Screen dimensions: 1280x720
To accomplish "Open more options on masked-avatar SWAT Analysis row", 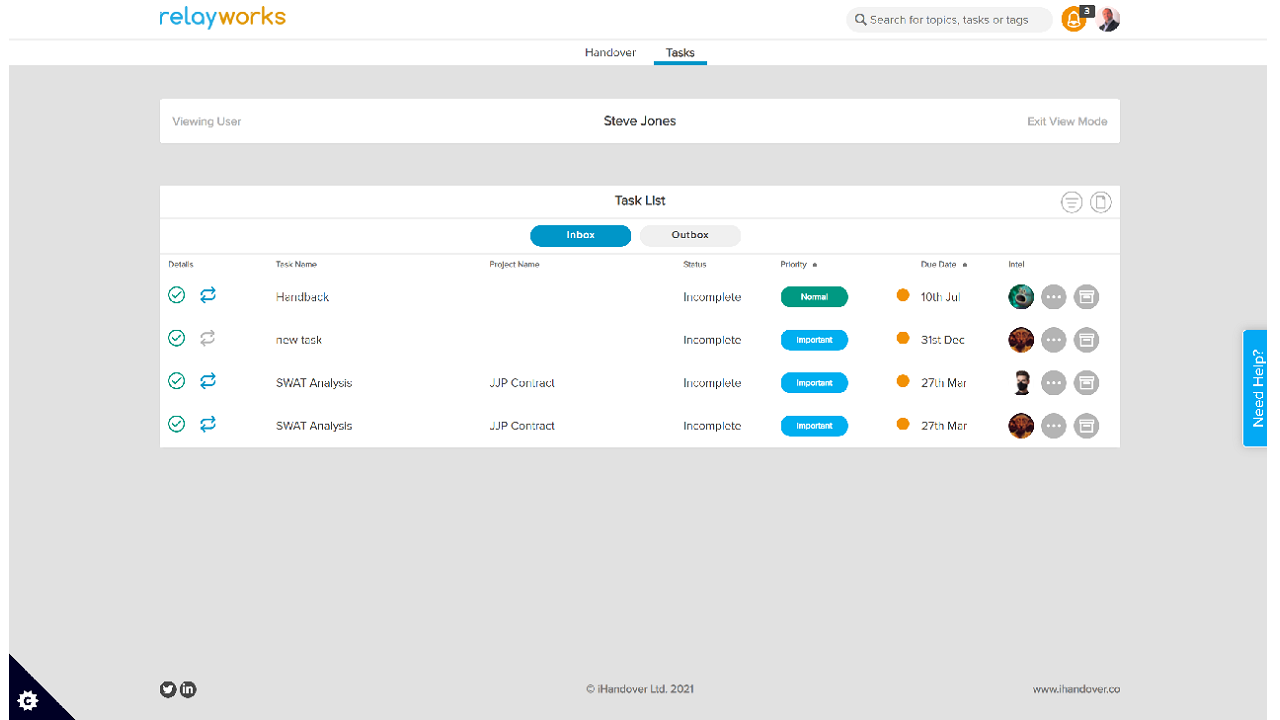I will click(x=1054, y=383).
